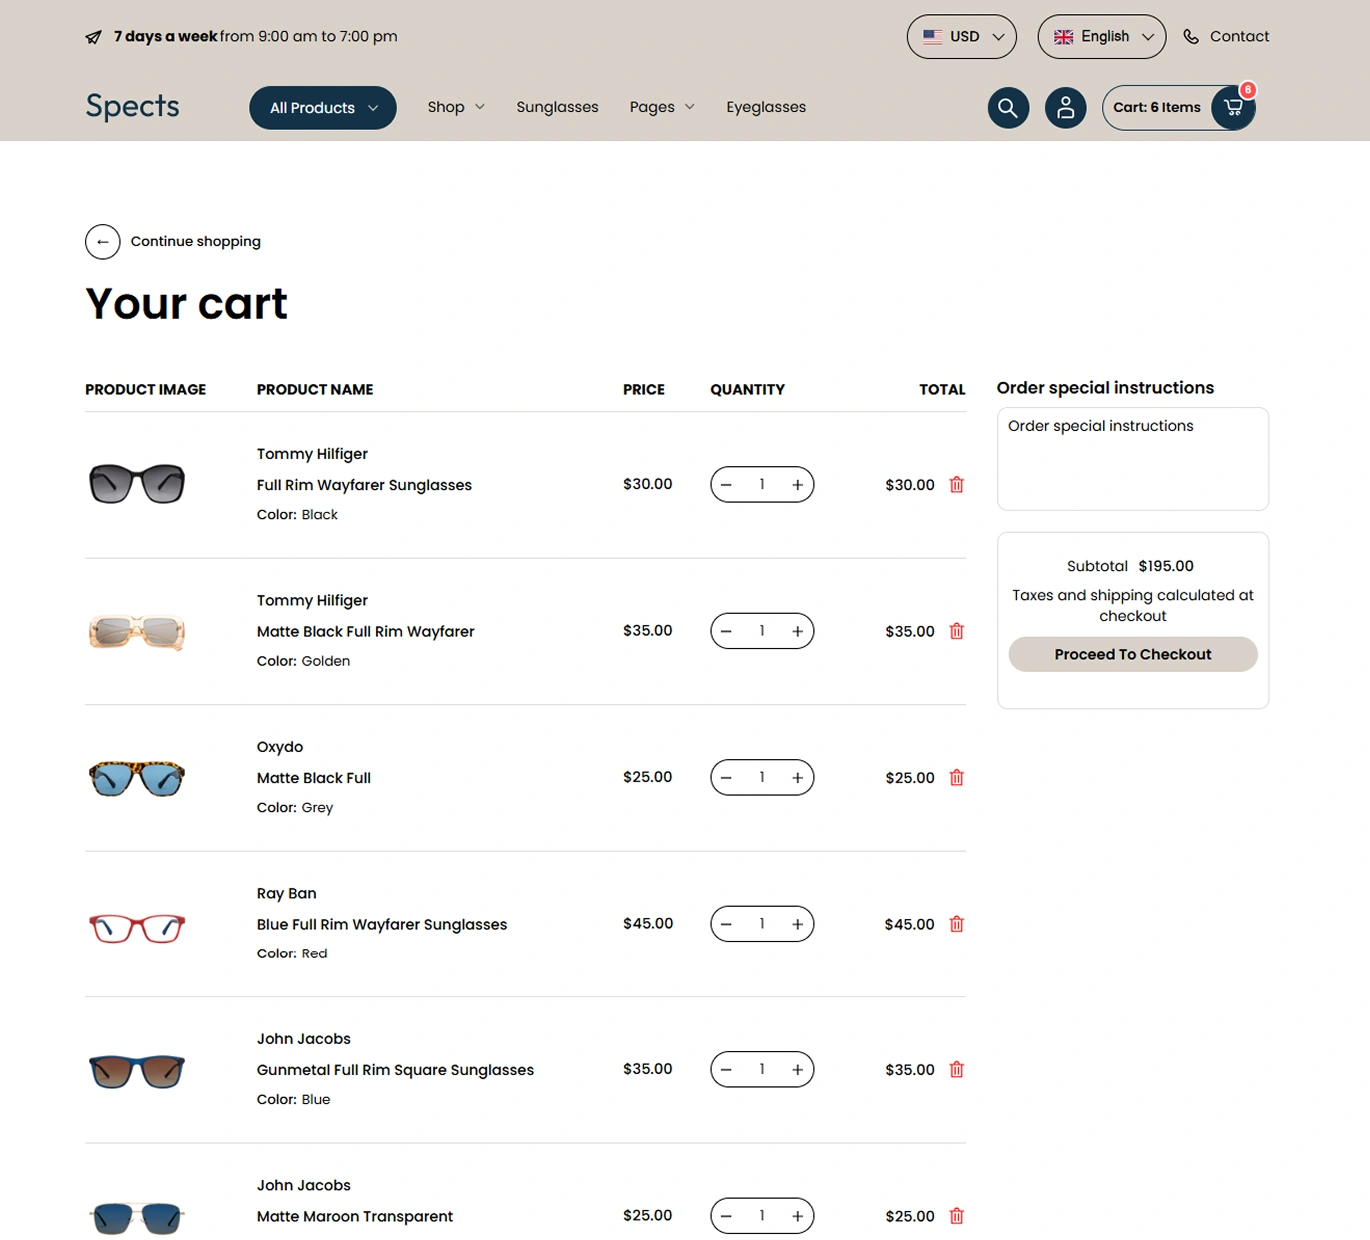The width and height of the screenshot is (1370, 1240).
Task: Click the Spects logo
Action: (x=133, y=106)
